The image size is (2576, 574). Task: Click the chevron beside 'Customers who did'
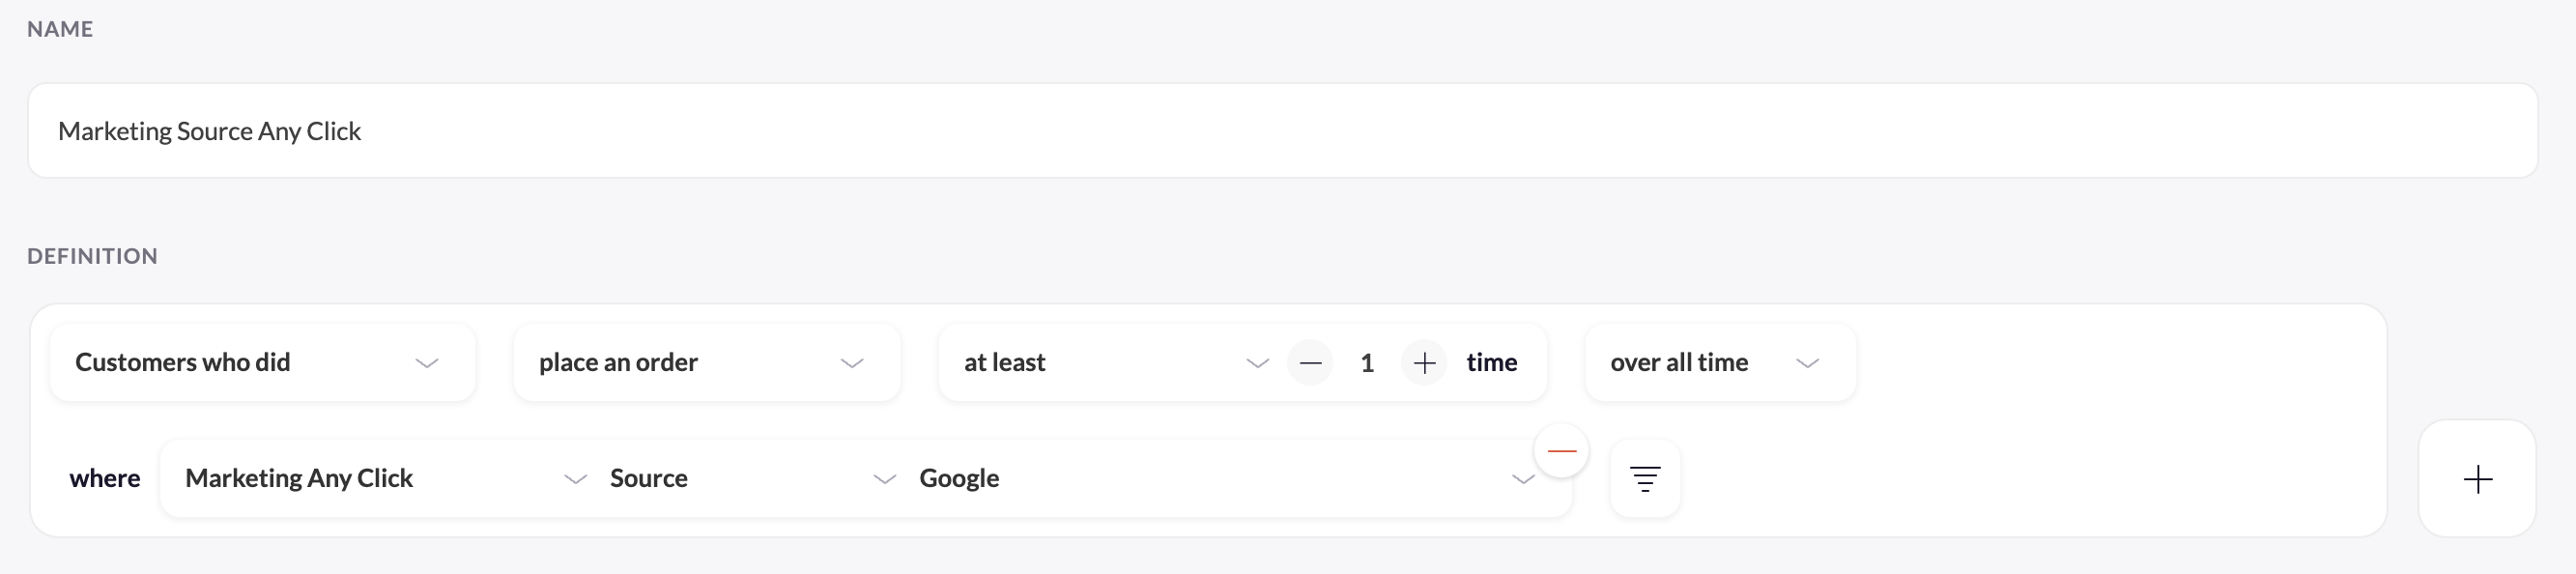[427, 363]
